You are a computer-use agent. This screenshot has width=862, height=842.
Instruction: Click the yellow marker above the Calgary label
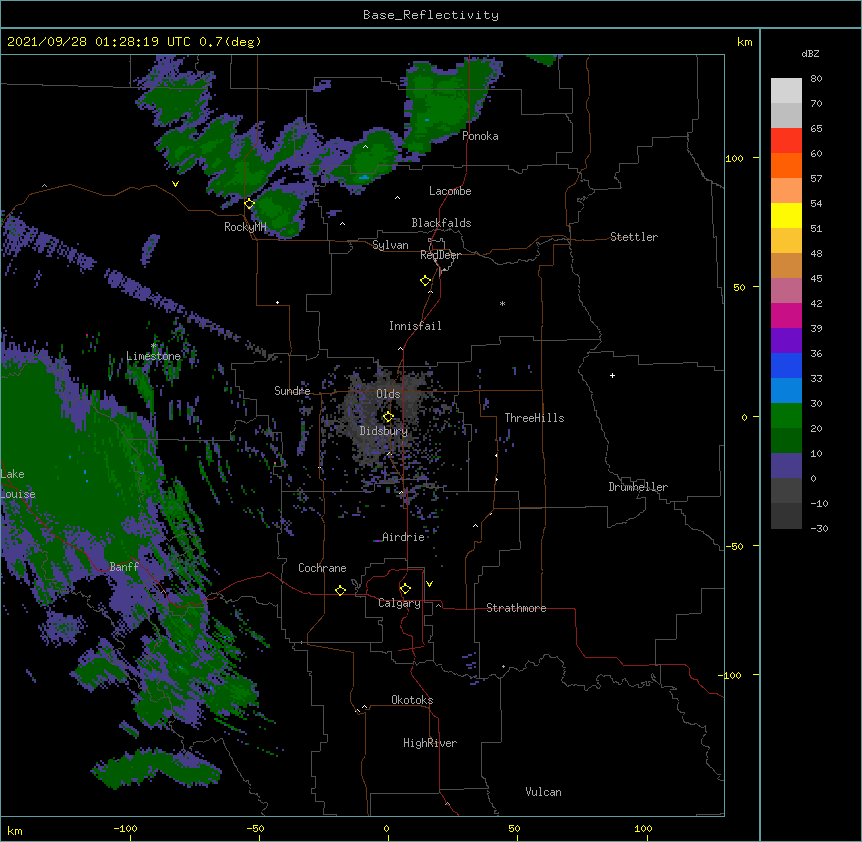[x=405, y=589]
